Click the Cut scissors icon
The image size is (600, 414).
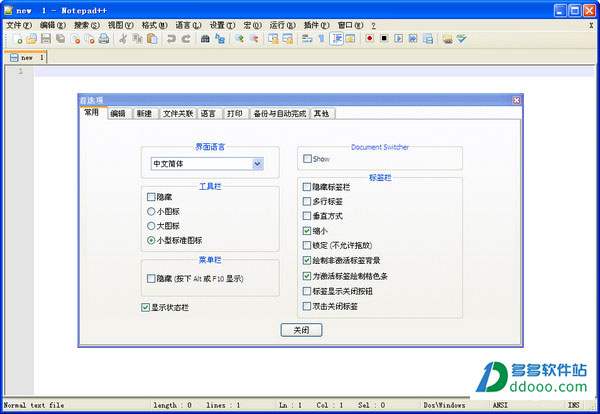click(123, 39)
